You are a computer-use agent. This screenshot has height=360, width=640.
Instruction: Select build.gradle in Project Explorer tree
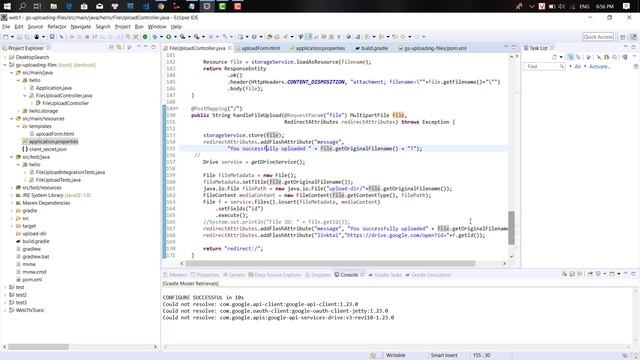pyautogui.click(x=36, y=241)
